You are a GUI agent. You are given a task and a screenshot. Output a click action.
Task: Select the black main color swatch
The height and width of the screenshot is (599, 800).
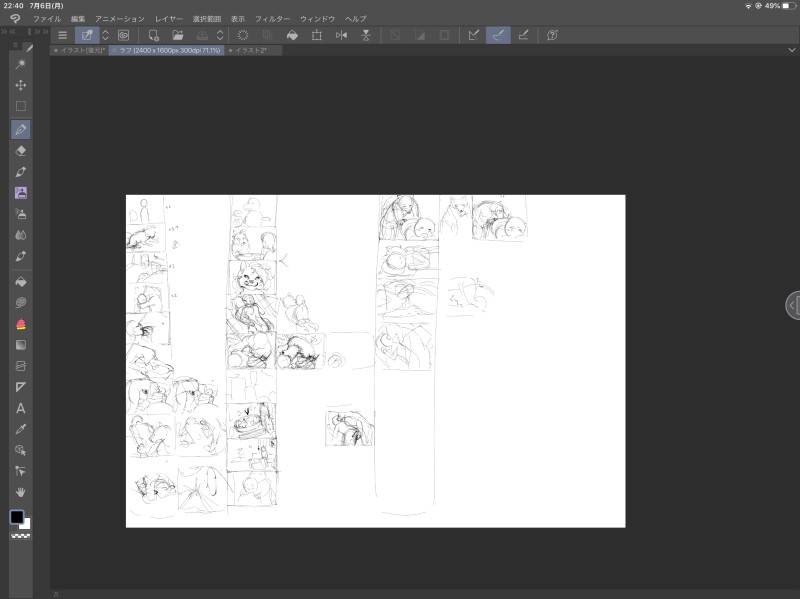[17, 517]
